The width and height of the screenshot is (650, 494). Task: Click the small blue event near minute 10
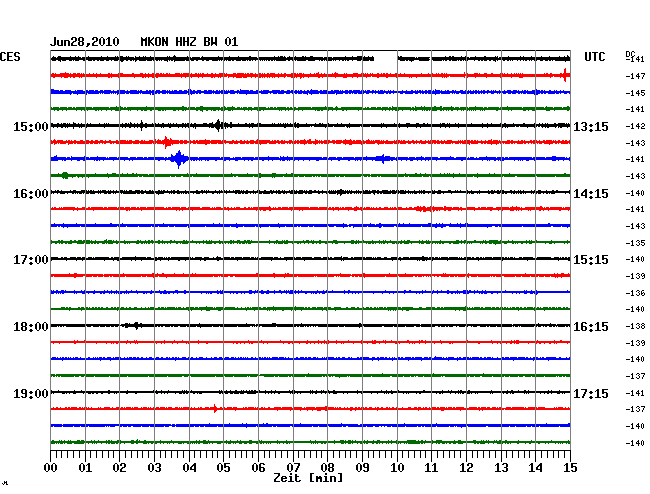[x=383, y=158]
